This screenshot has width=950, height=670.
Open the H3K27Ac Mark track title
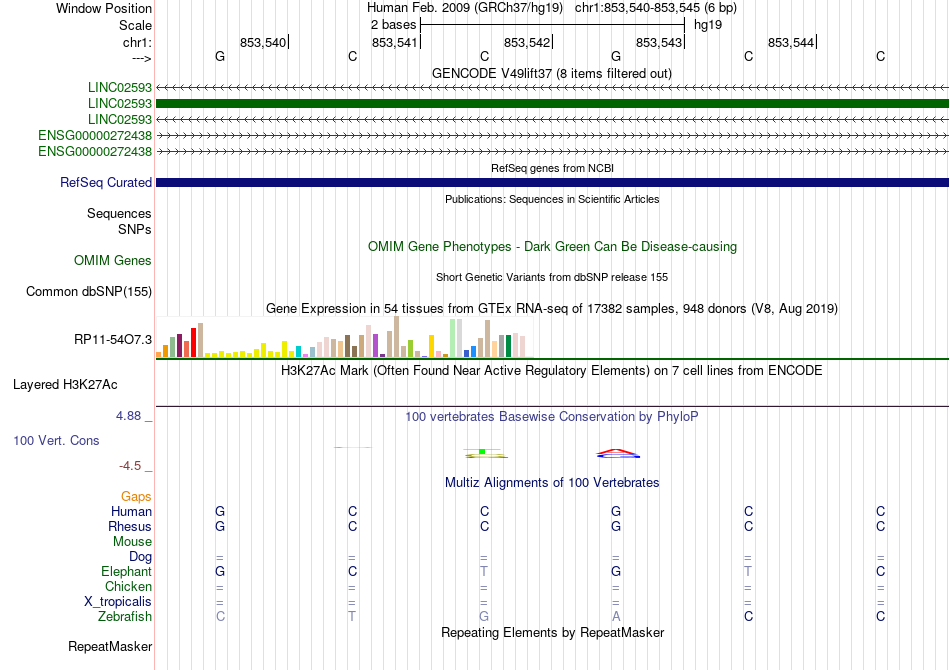tap(552, 370)
